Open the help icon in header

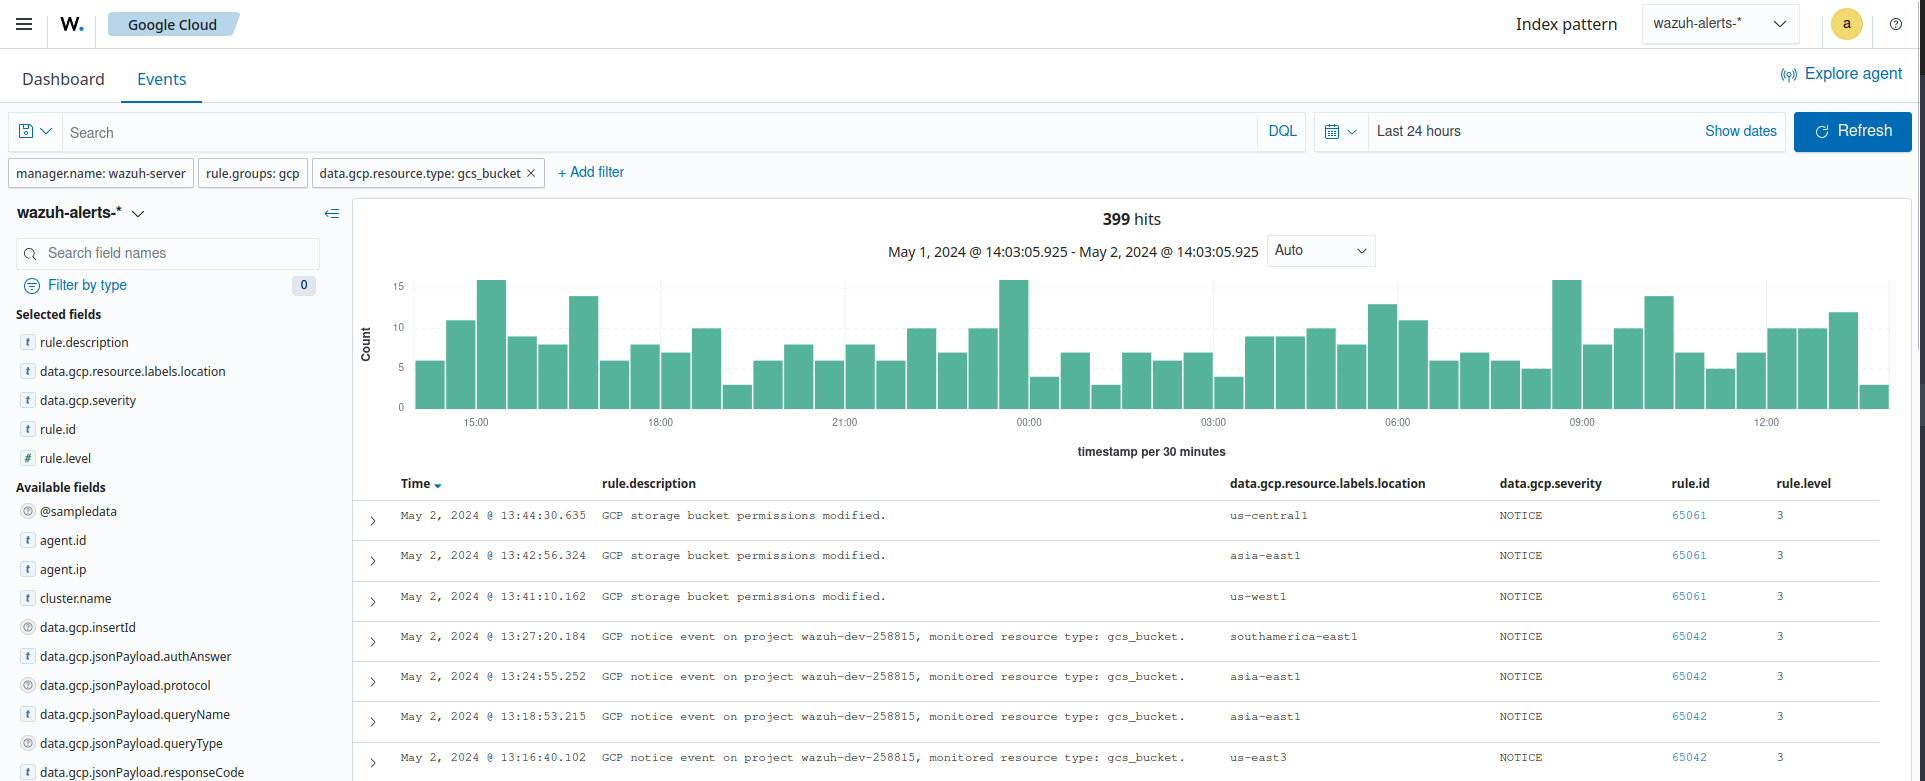tap(1895, 24)
